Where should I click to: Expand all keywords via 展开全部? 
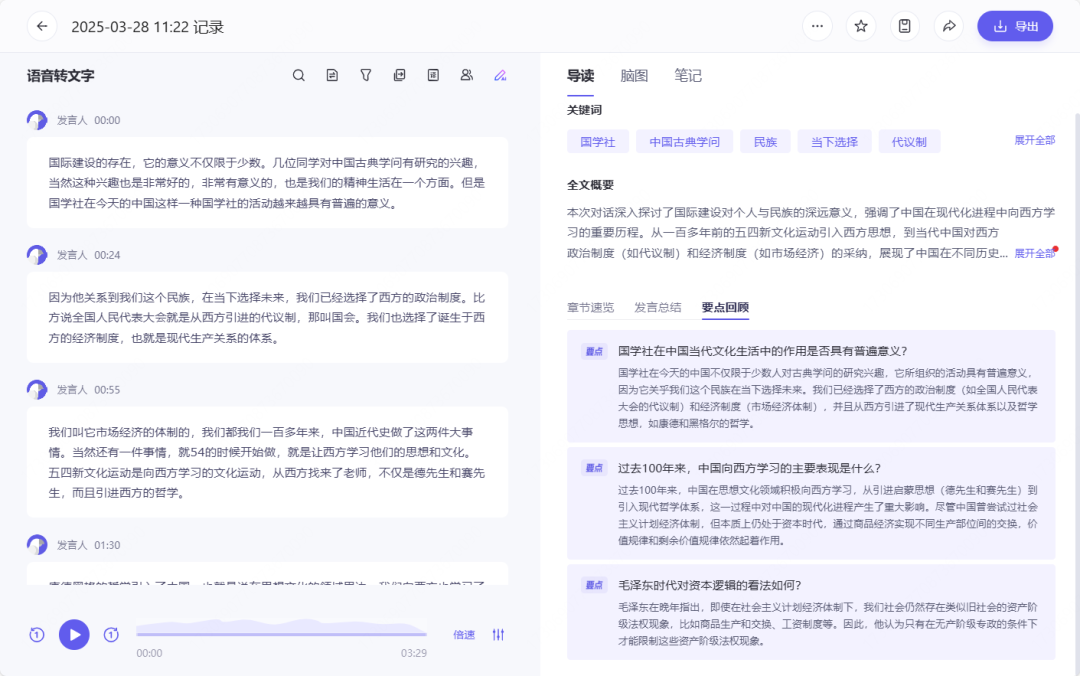point(1034,141)
